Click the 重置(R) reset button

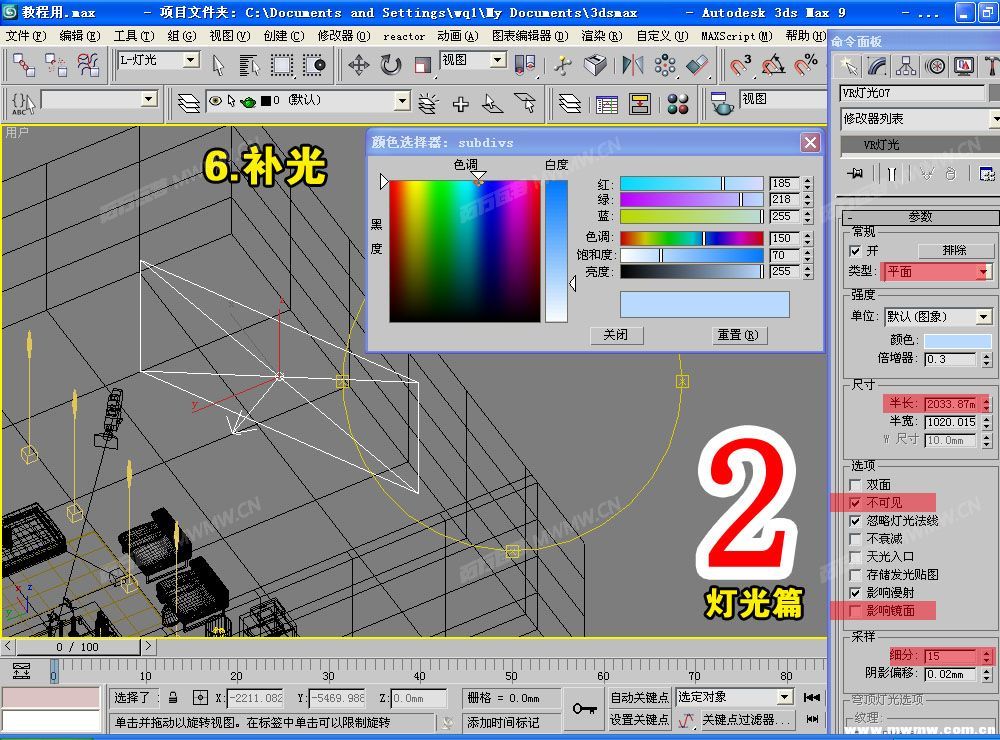(x=738, y=335)
